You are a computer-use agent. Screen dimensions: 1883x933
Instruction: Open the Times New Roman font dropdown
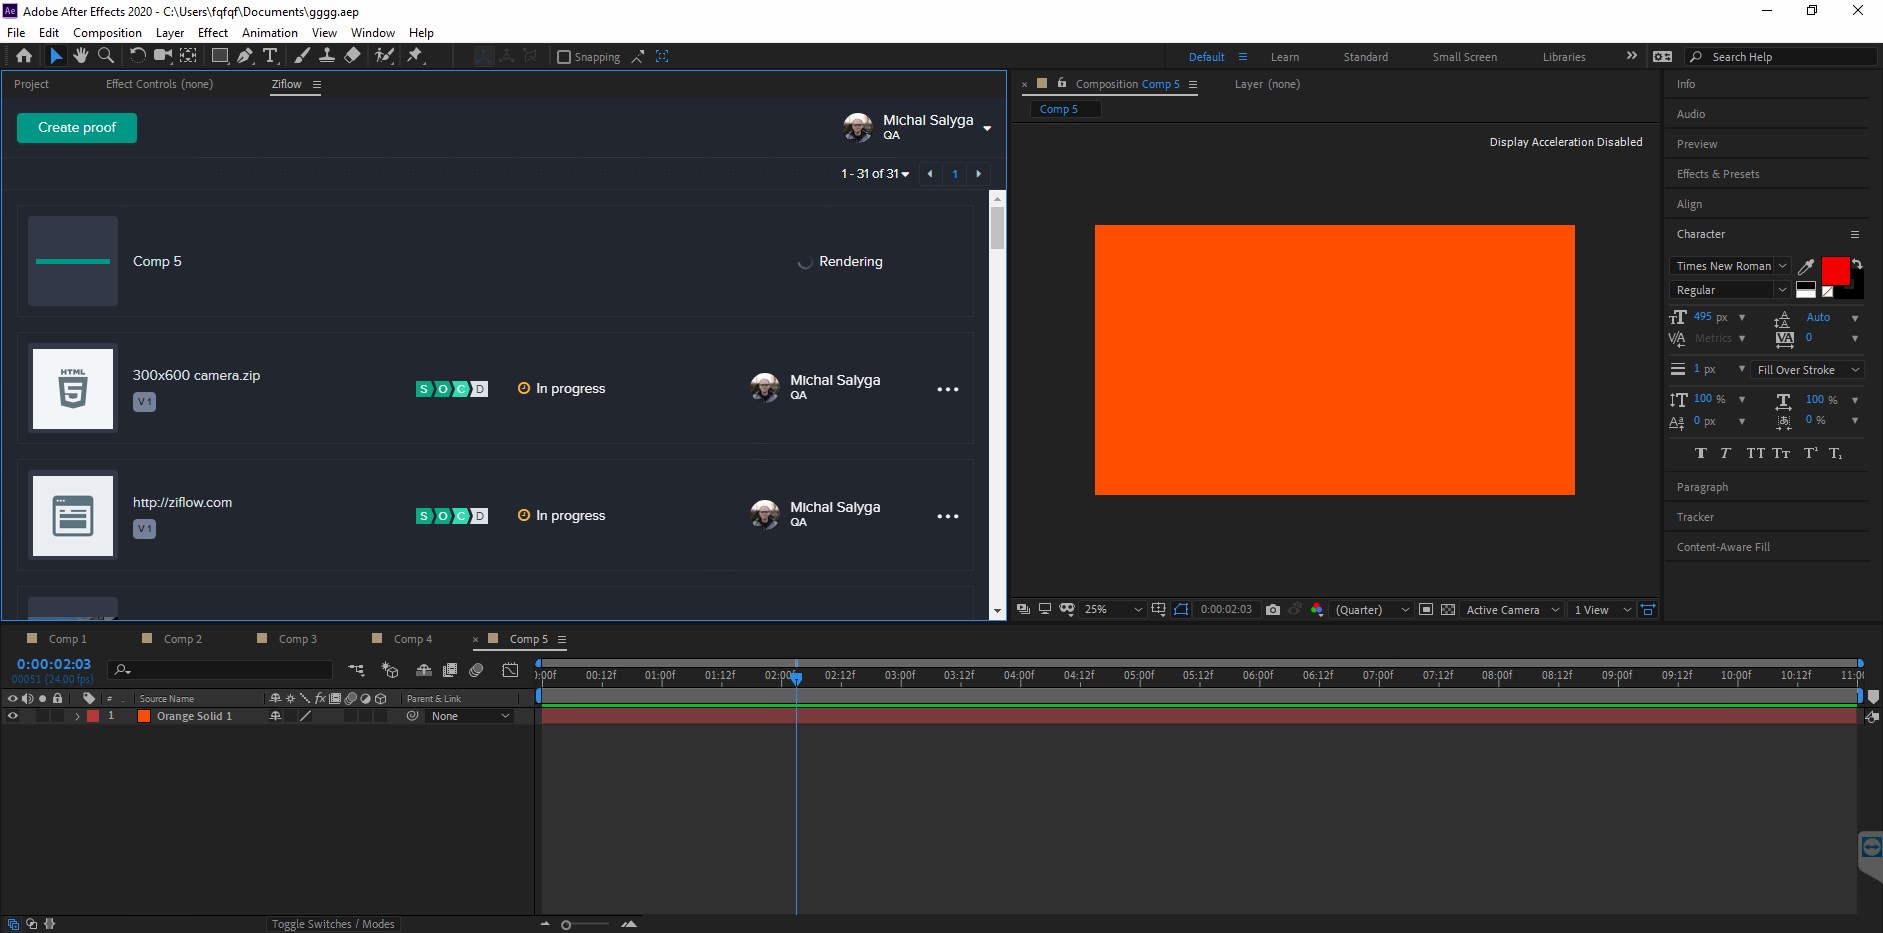(x=1729, y=266)
